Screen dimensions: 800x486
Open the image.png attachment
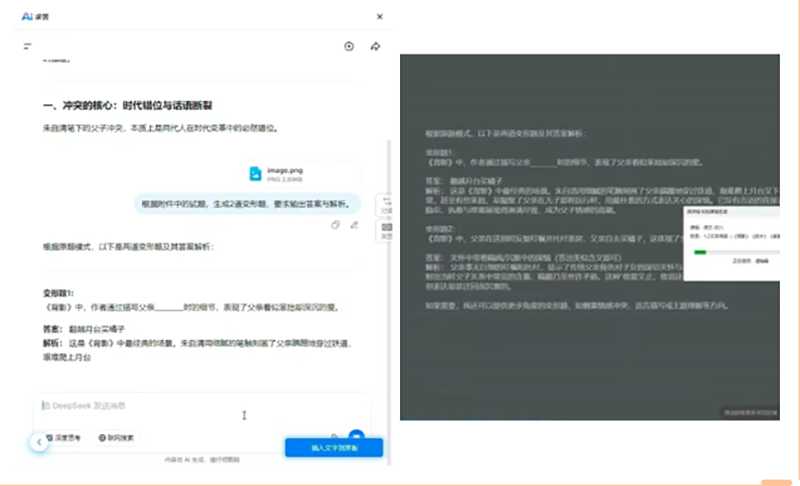300,174
